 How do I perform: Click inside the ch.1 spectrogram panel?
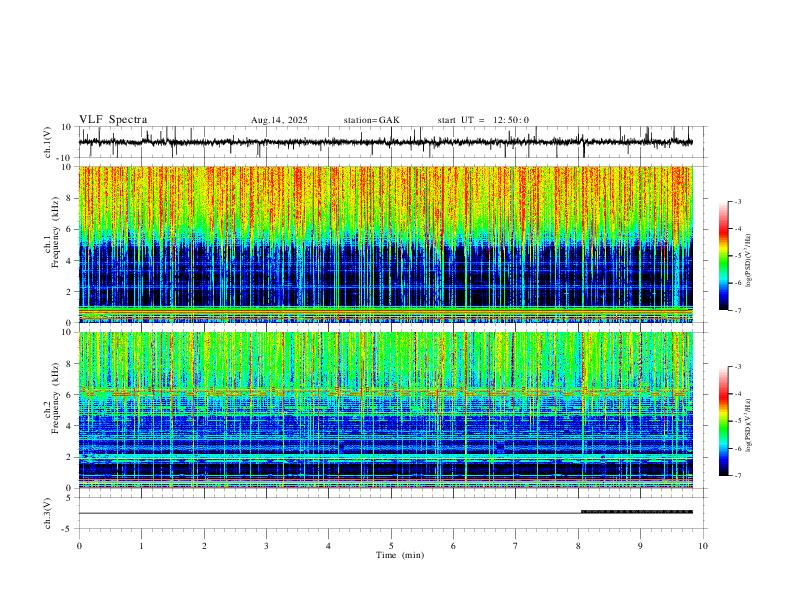(x=386, y=244)
